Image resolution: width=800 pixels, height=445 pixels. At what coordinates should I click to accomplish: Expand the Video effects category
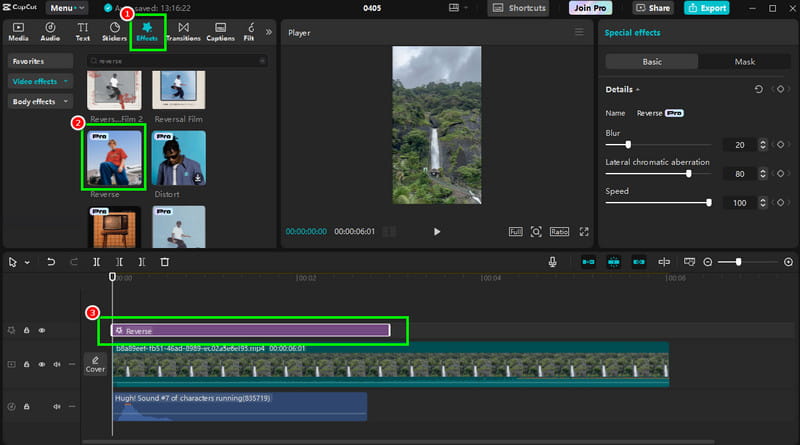click(40, 81)
